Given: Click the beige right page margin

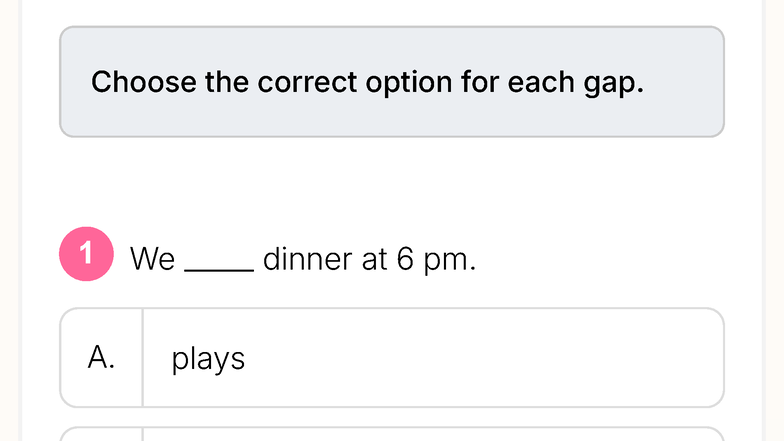Looking at the screenshot, I should pyautogui.click(x=774, y=220).
